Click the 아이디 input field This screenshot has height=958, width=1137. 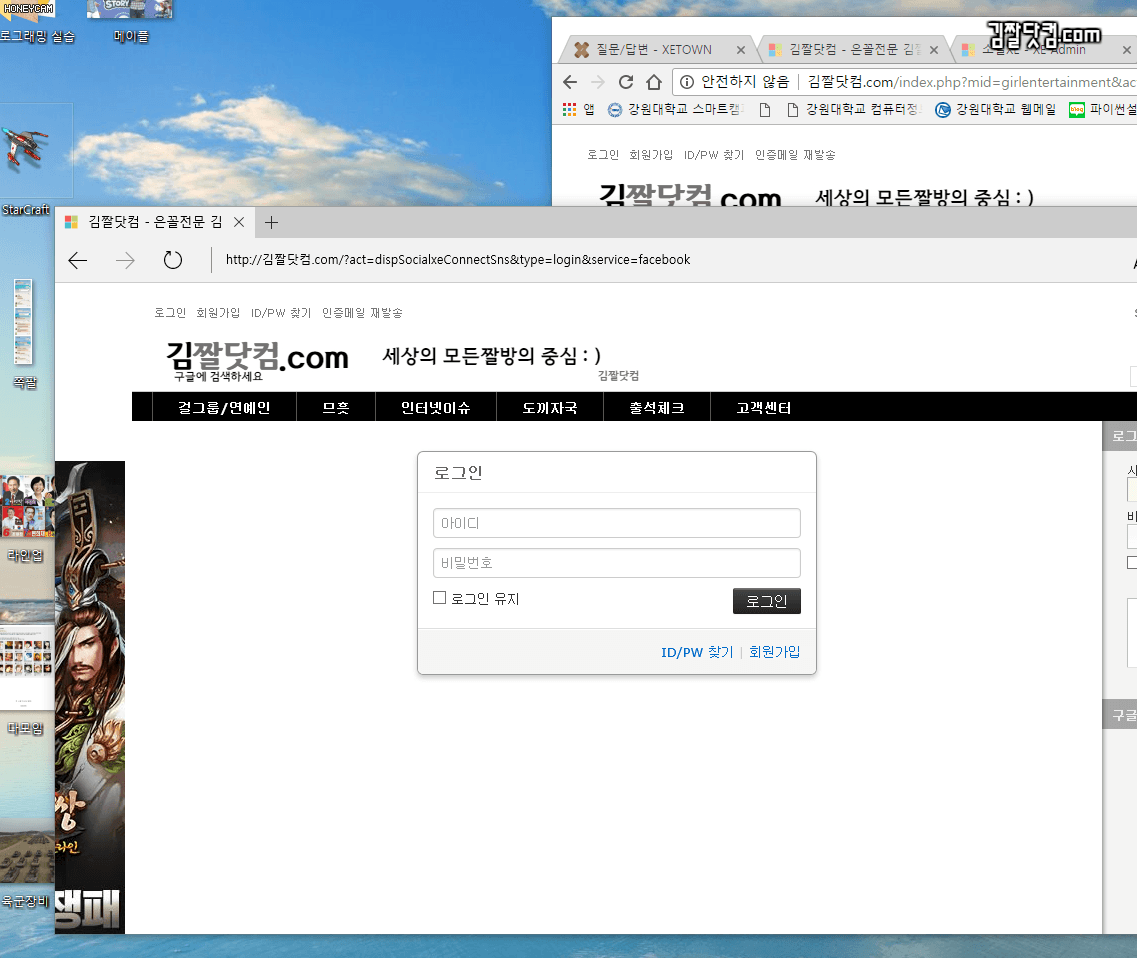[616, 523]
